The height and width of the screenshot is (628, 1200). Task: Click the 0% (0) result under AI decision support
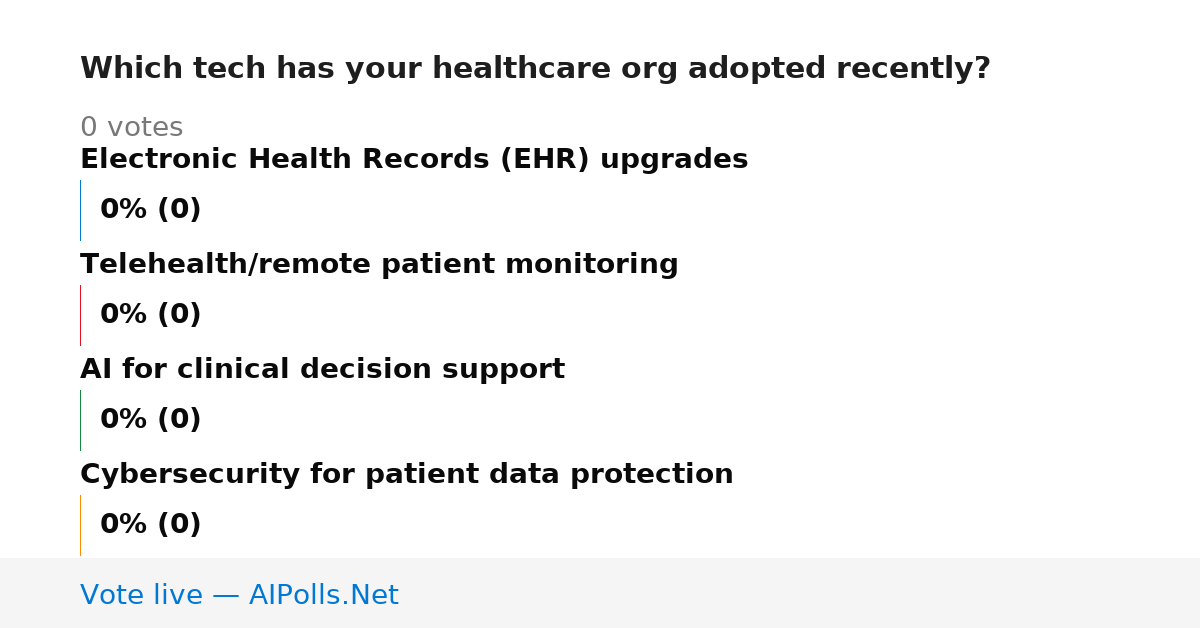(x=150, y=420)
